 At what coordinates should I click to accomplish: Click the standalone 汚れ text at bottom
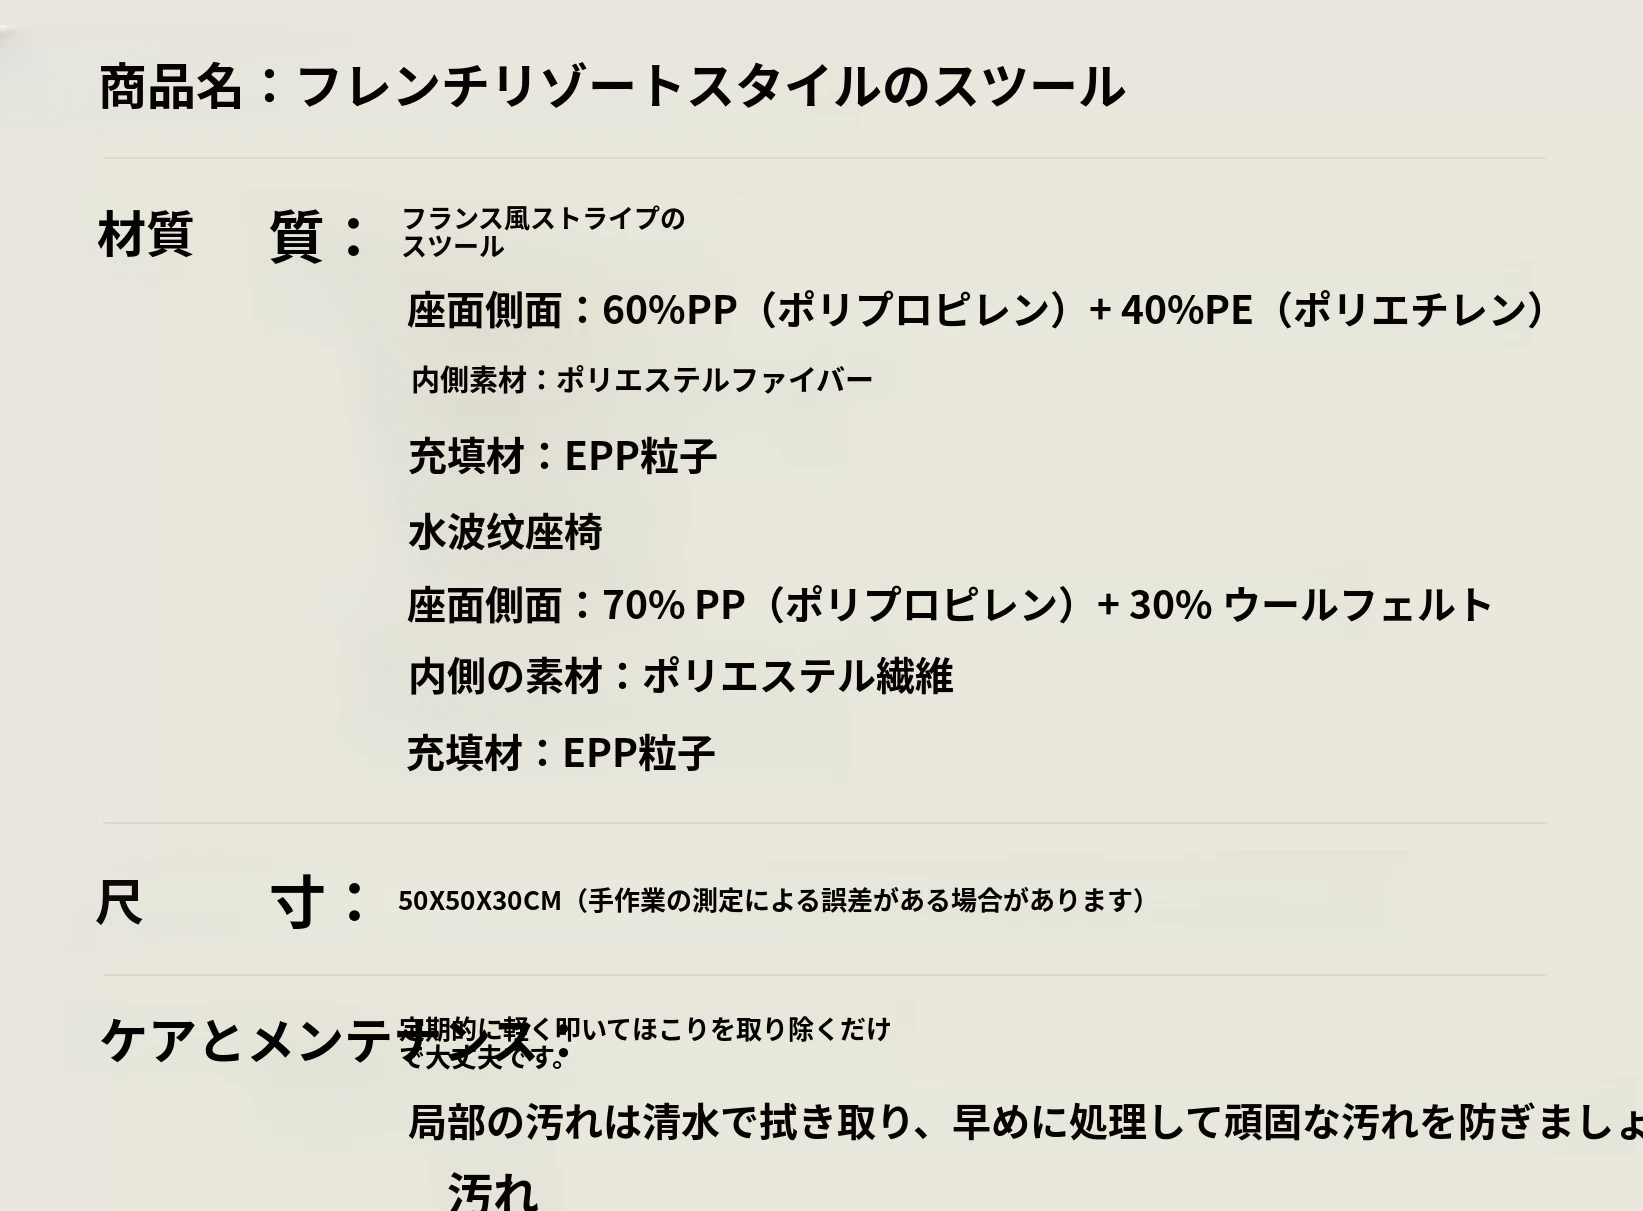pyautogui.click(x=493, y=1190)
